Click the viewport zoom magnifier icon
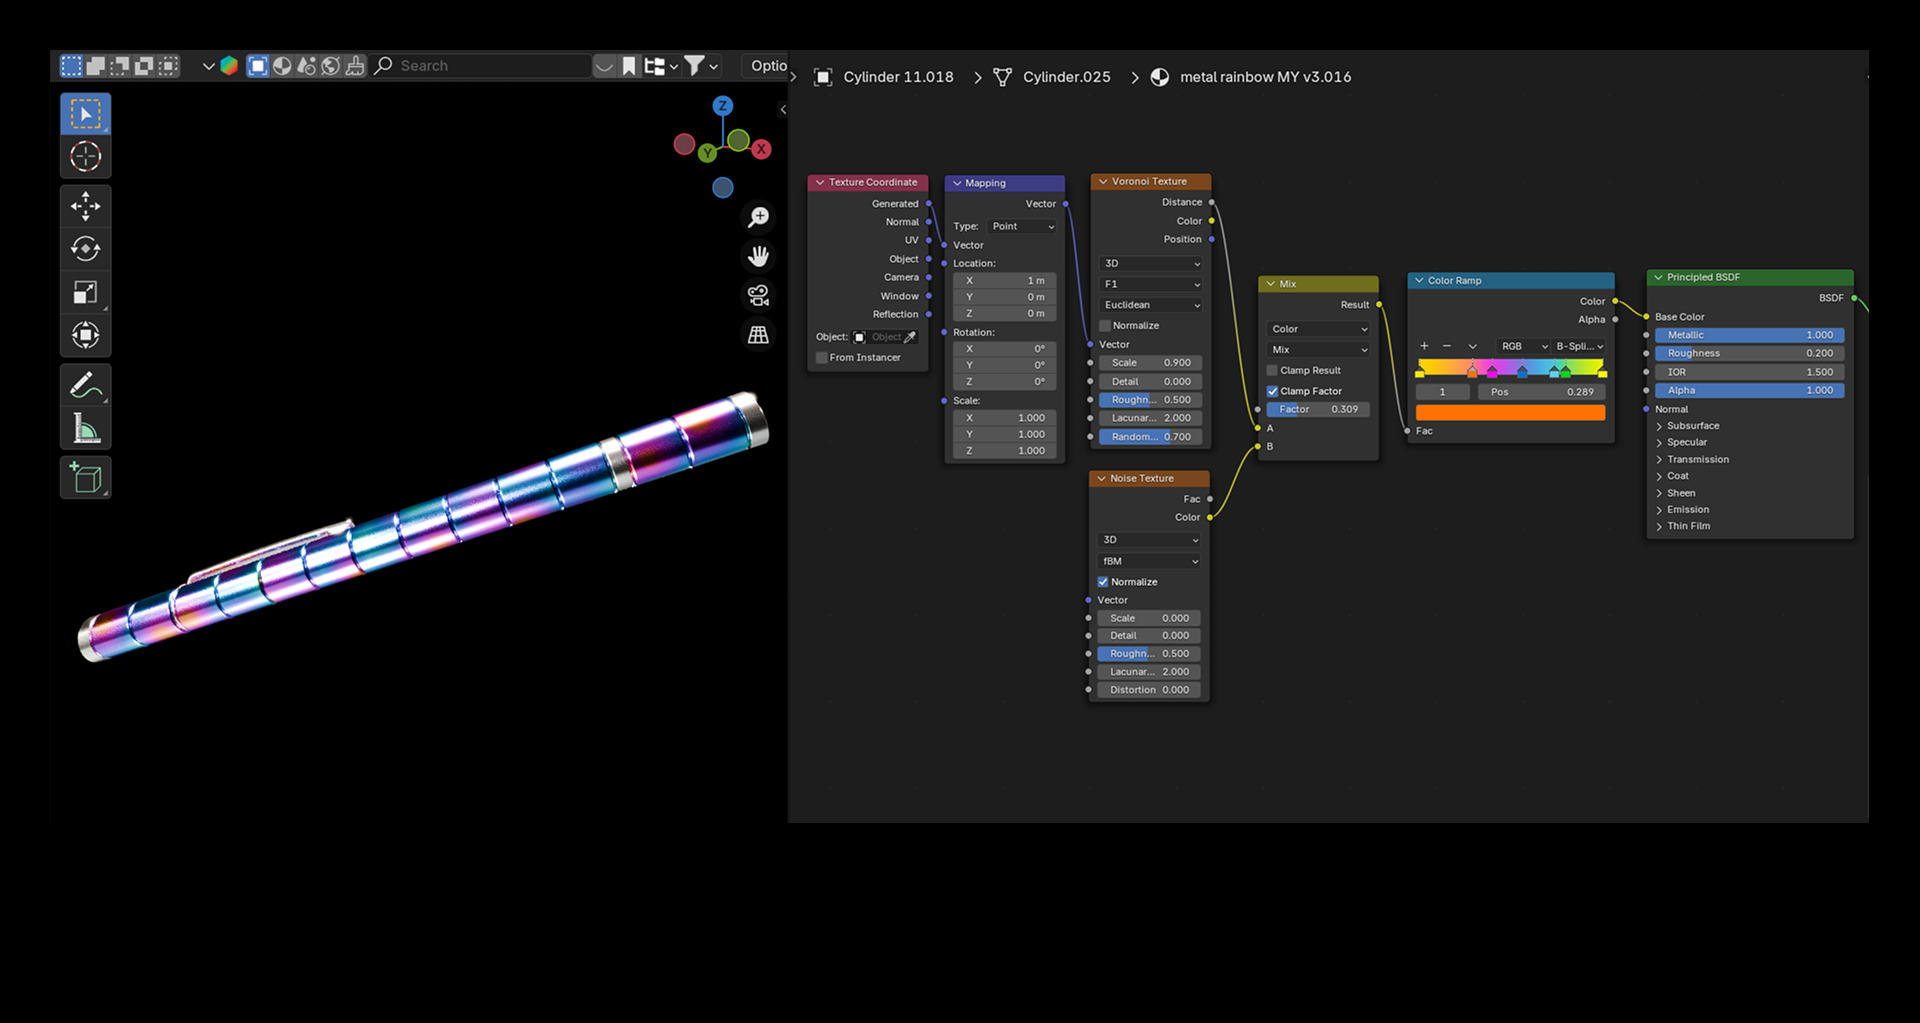 pyautogui.click(x=758, y=217)
